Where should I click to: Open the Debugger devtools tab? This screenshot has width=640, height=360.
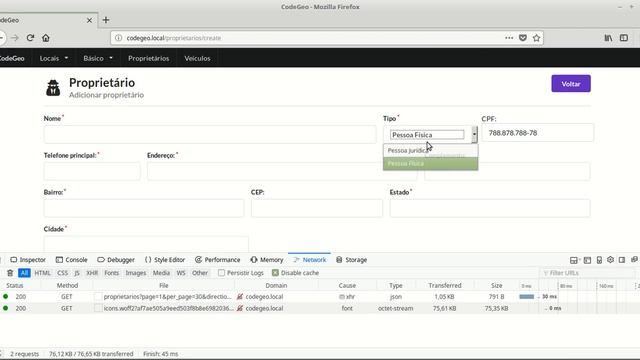coord(116,260)
